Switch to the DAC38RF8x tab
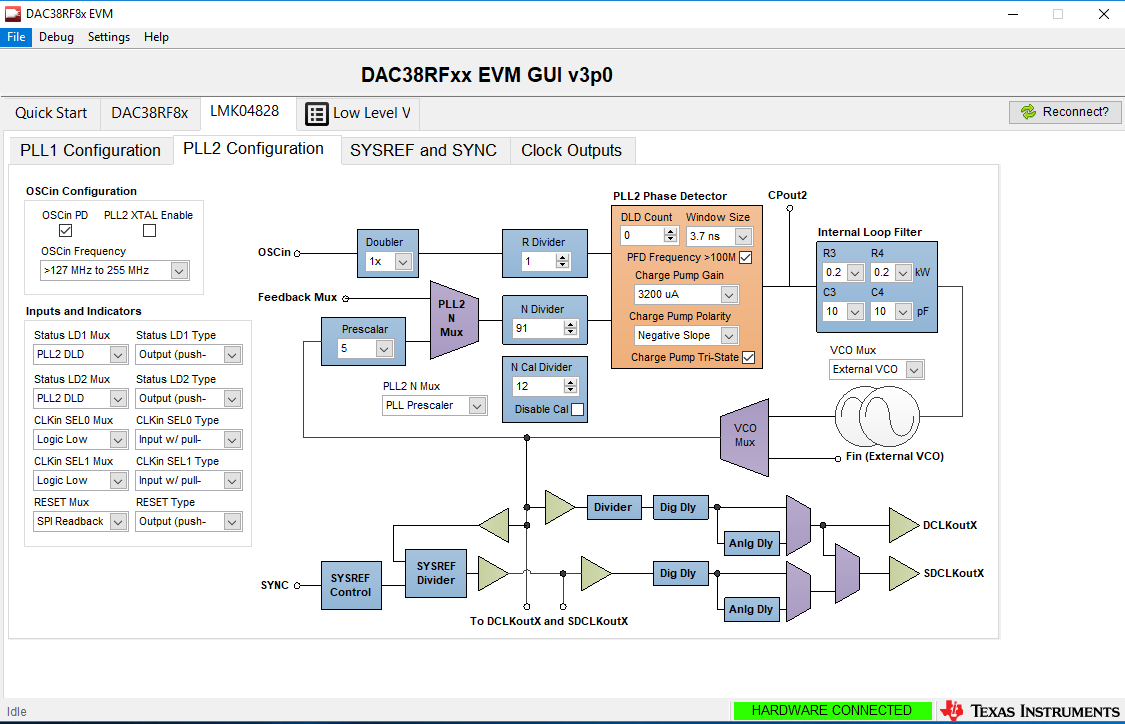Viewport: 1125px width, 724px height. pyautogui.click(x=150, y=113)
